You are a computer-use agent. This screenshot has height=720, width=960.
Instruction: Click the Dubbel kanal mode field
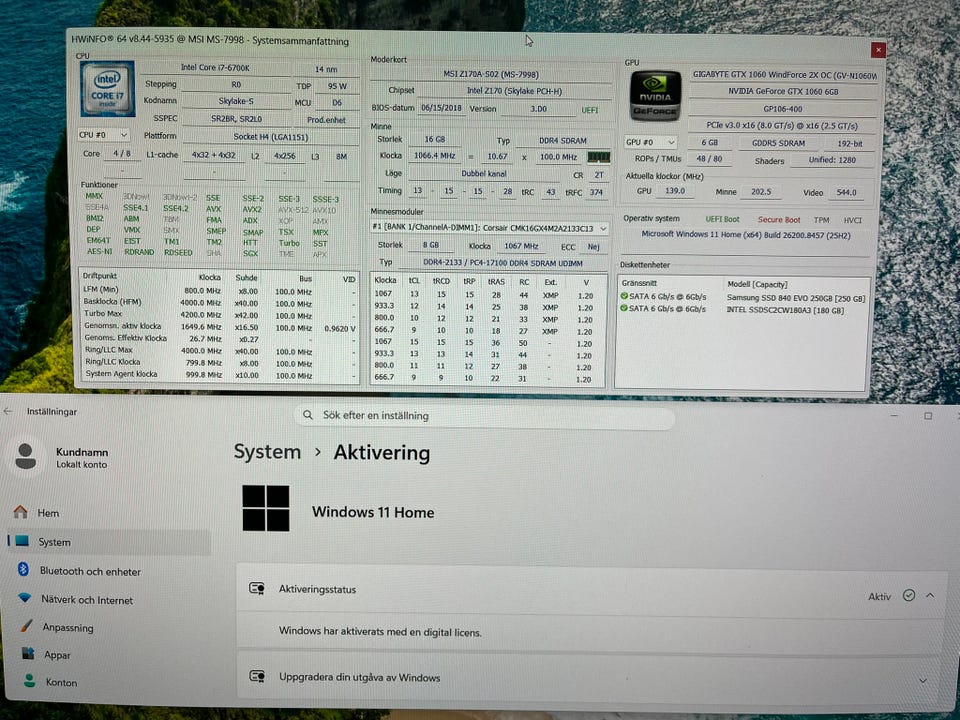click(484, 173)
